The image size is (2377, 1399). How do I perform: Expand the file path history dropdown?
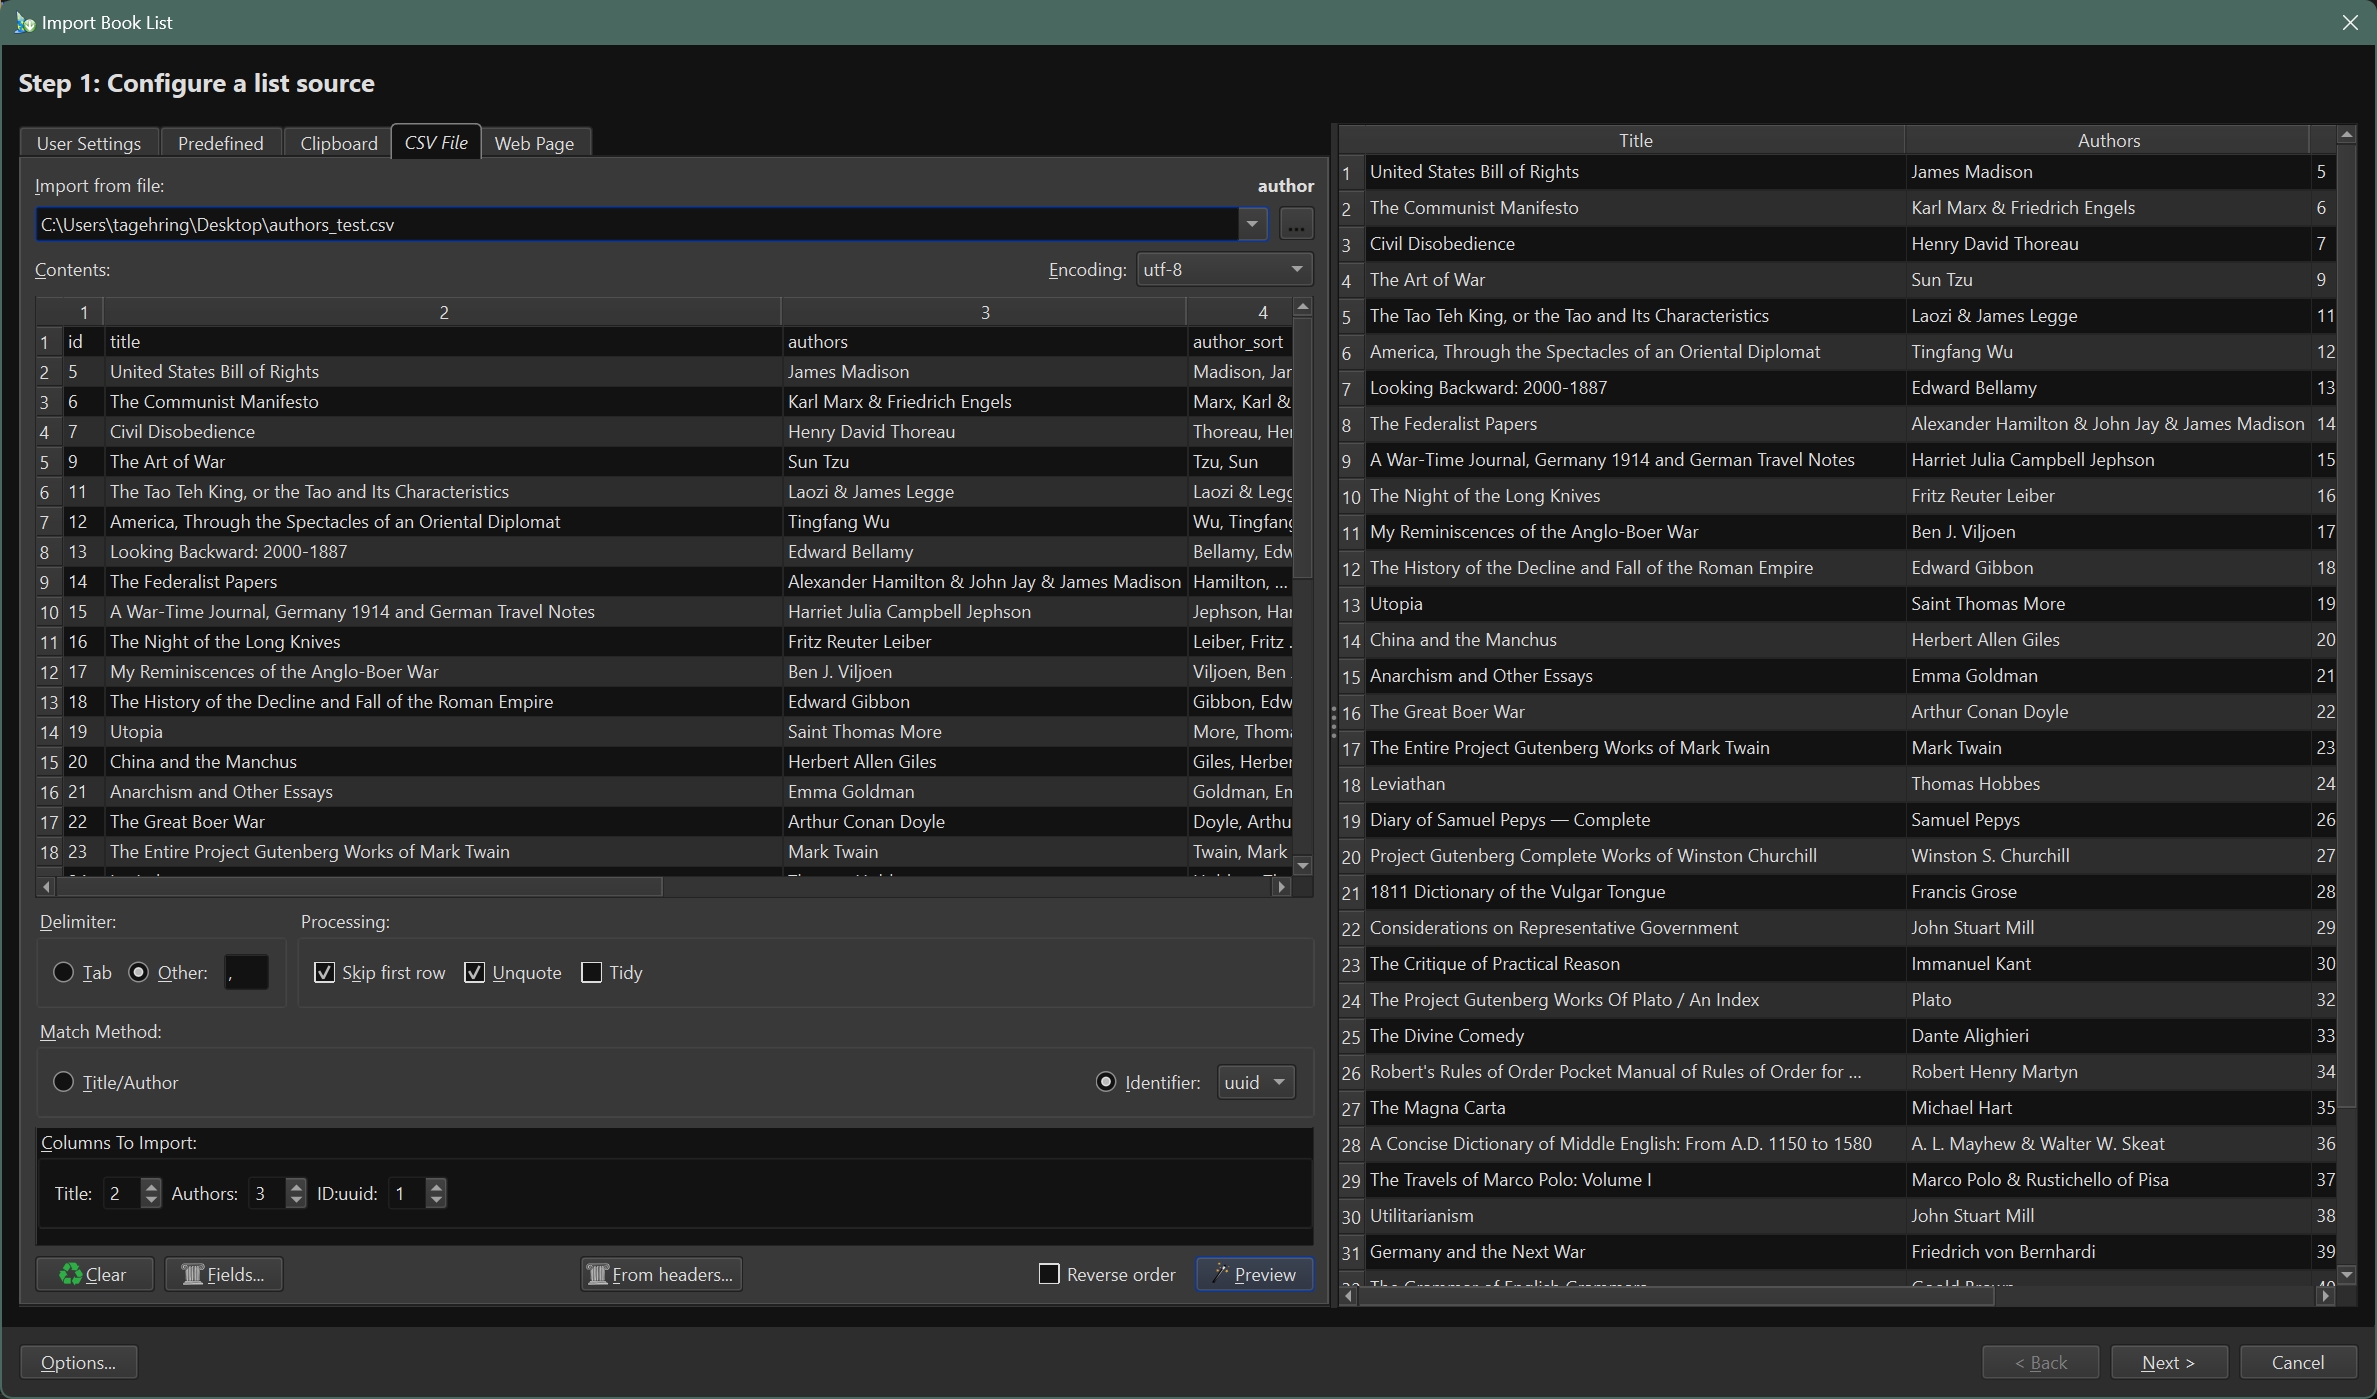pyautogui.click(x=1252, y=225)
